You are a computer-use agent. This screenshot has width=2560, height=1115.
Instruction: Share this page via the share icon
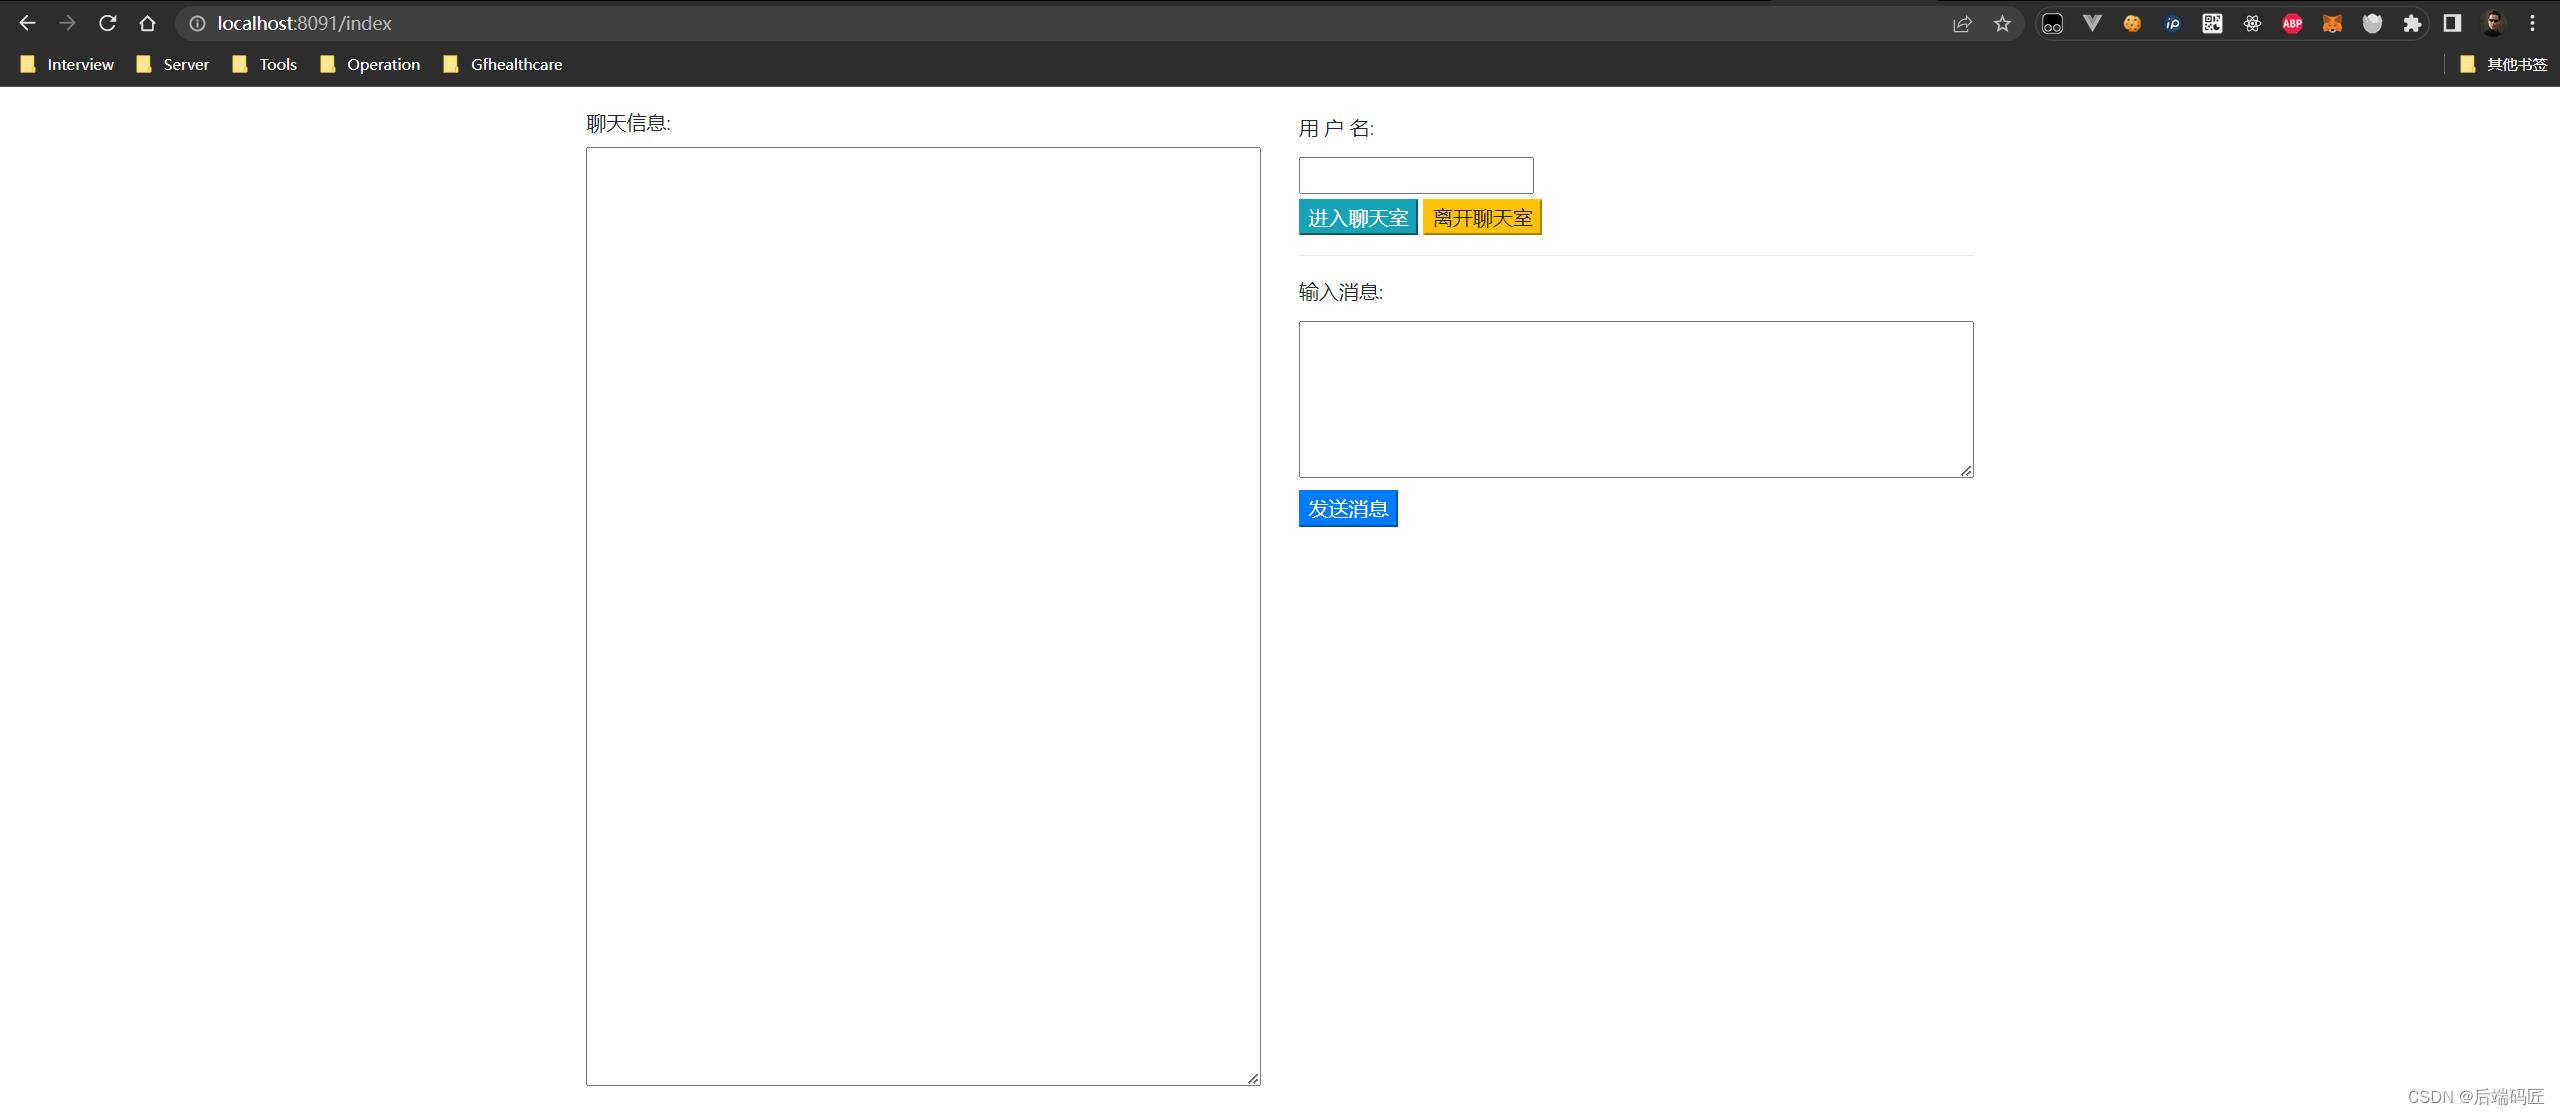[1962, 23]
